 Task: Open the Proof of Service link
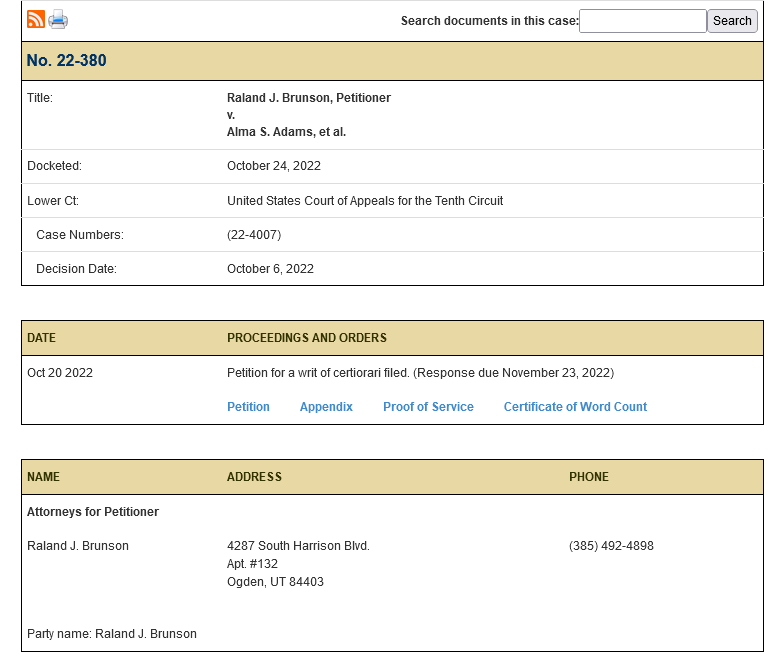pyautogui.click(x=428, y=407)
